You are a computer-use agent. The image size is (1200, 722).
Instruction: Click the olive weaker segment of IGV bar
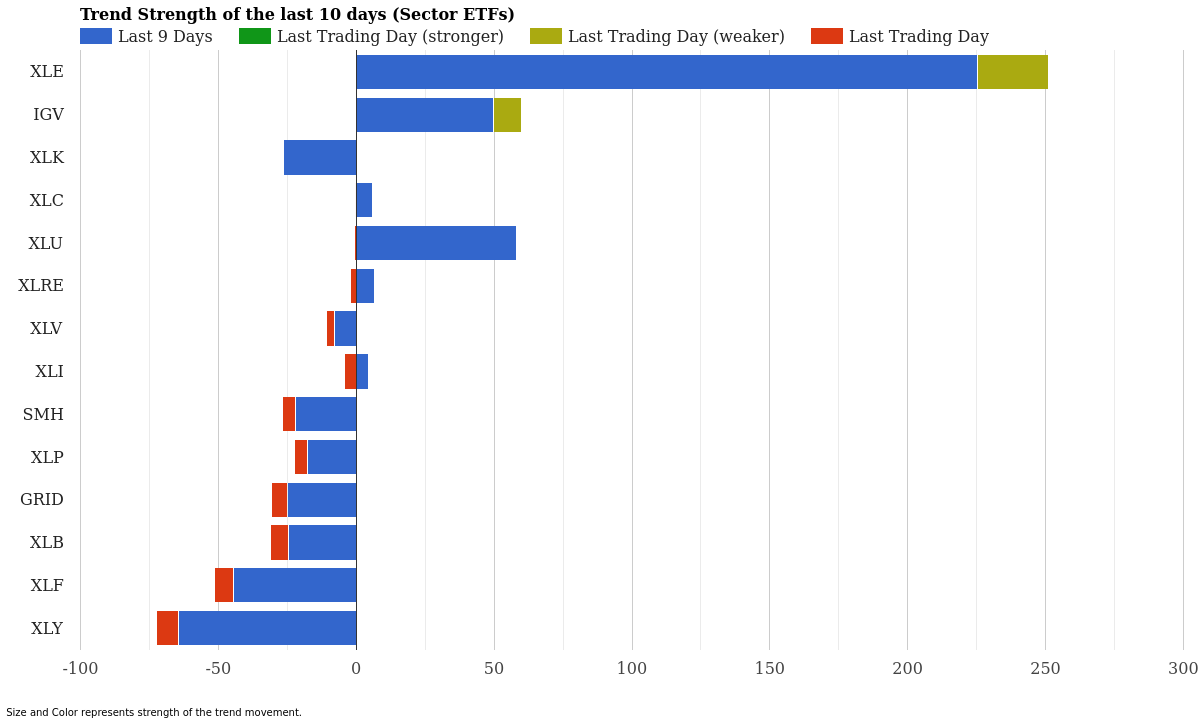tap(507, 115)
